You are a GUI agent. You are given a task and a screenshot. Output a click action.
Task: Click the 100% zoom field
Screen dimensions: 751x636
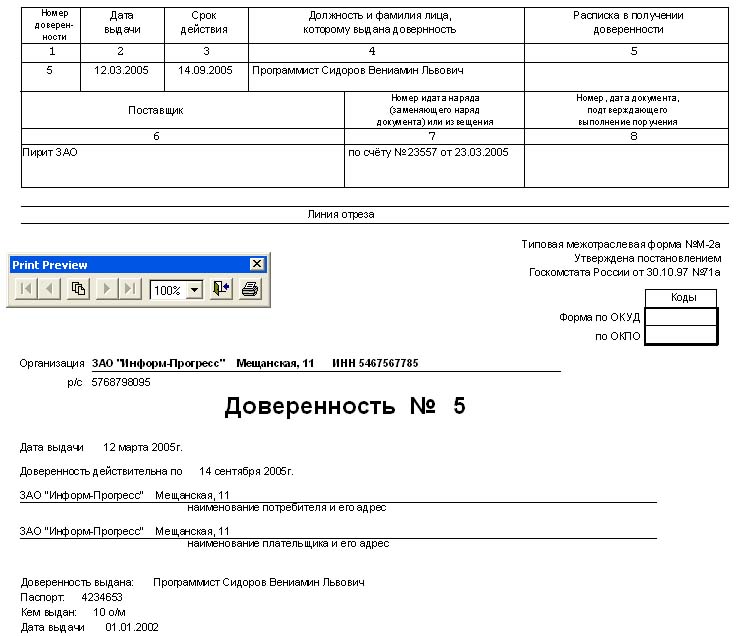[168, 290]
